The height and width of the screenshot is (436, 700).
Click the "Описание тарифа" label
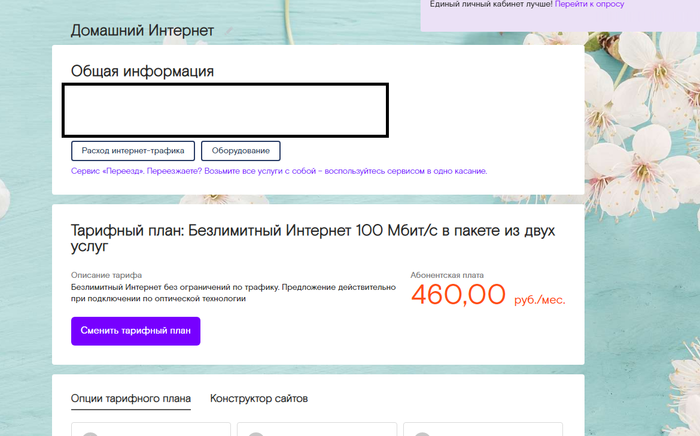click(x=106, y=275)
